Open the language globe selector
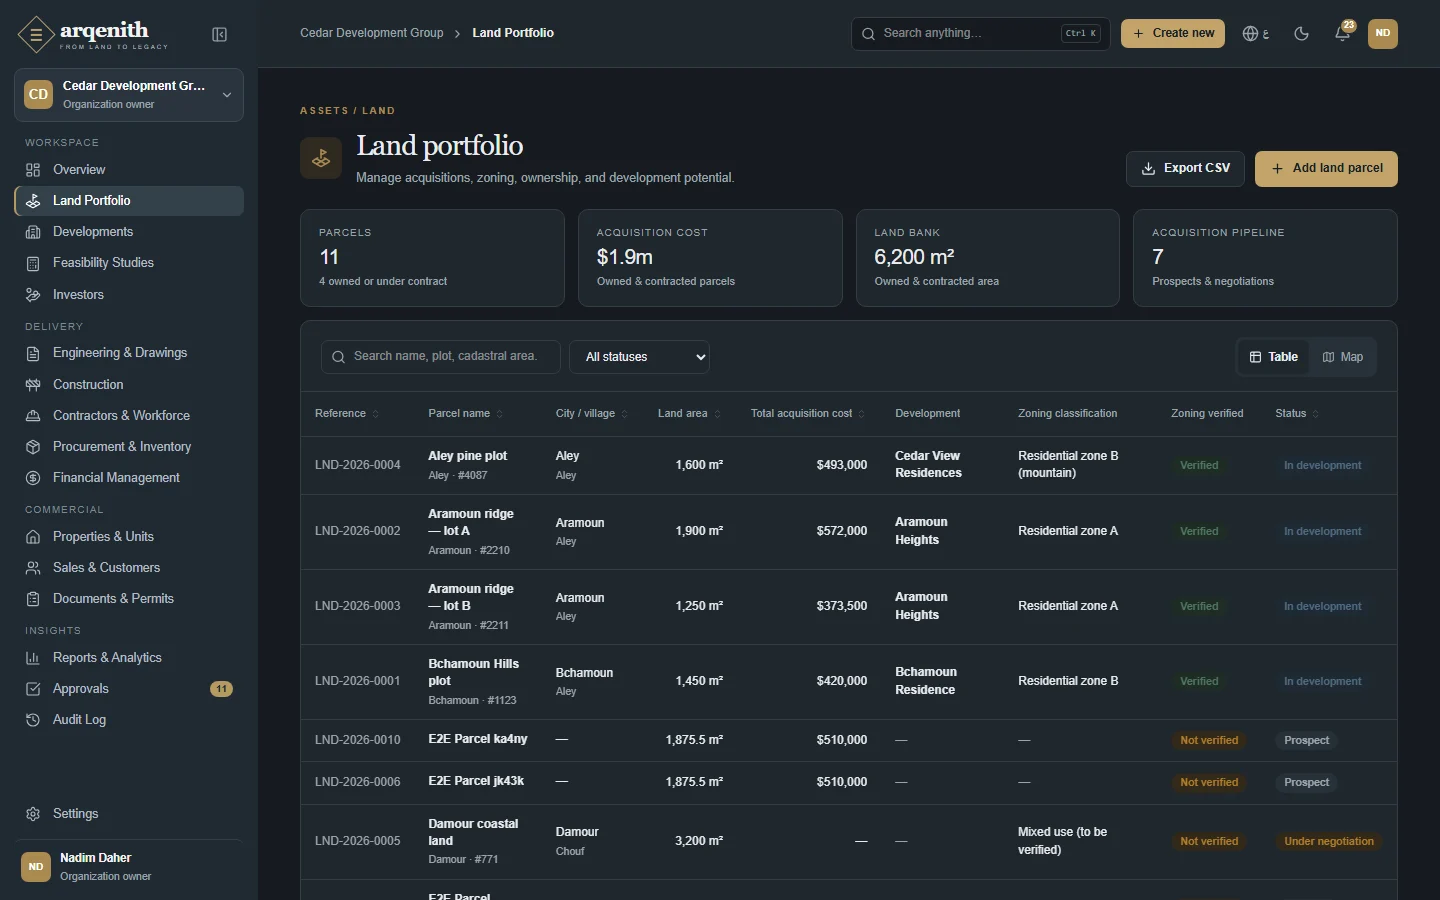This screenshot has height=900, width=1440. (1256, 34)
